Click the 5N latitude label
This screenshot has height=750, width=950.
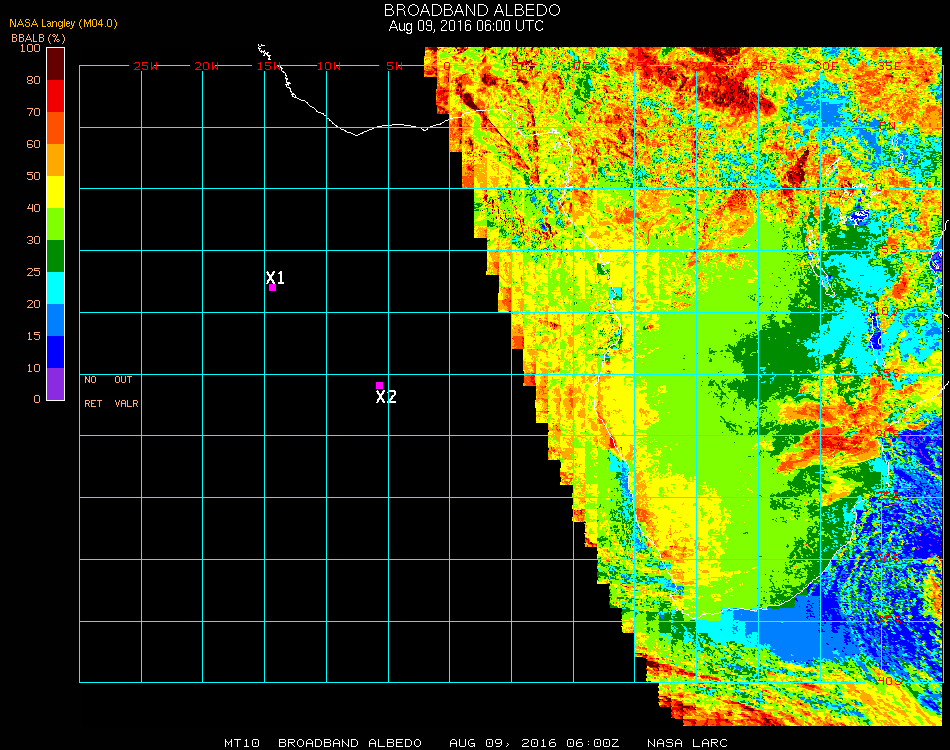[x=888, y=126]
